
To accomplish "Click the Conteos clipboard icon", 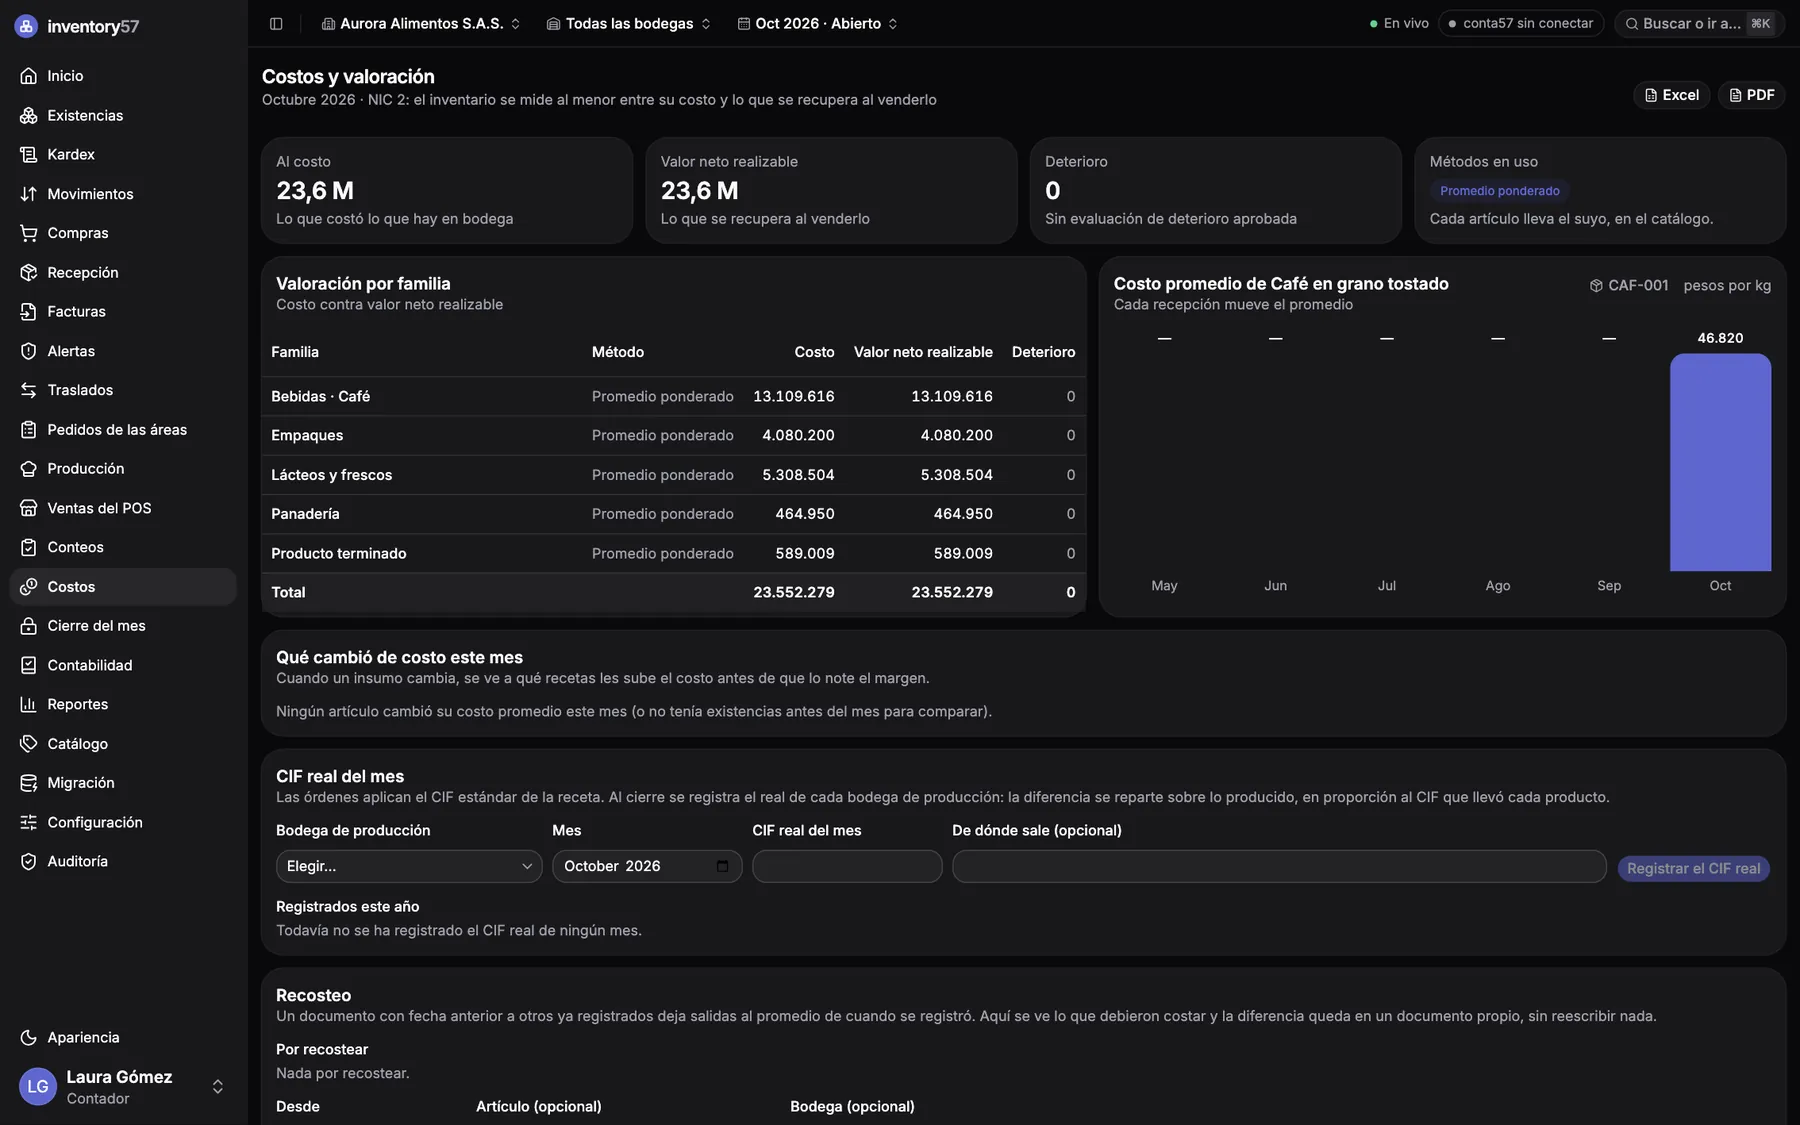I will [28, 547].
